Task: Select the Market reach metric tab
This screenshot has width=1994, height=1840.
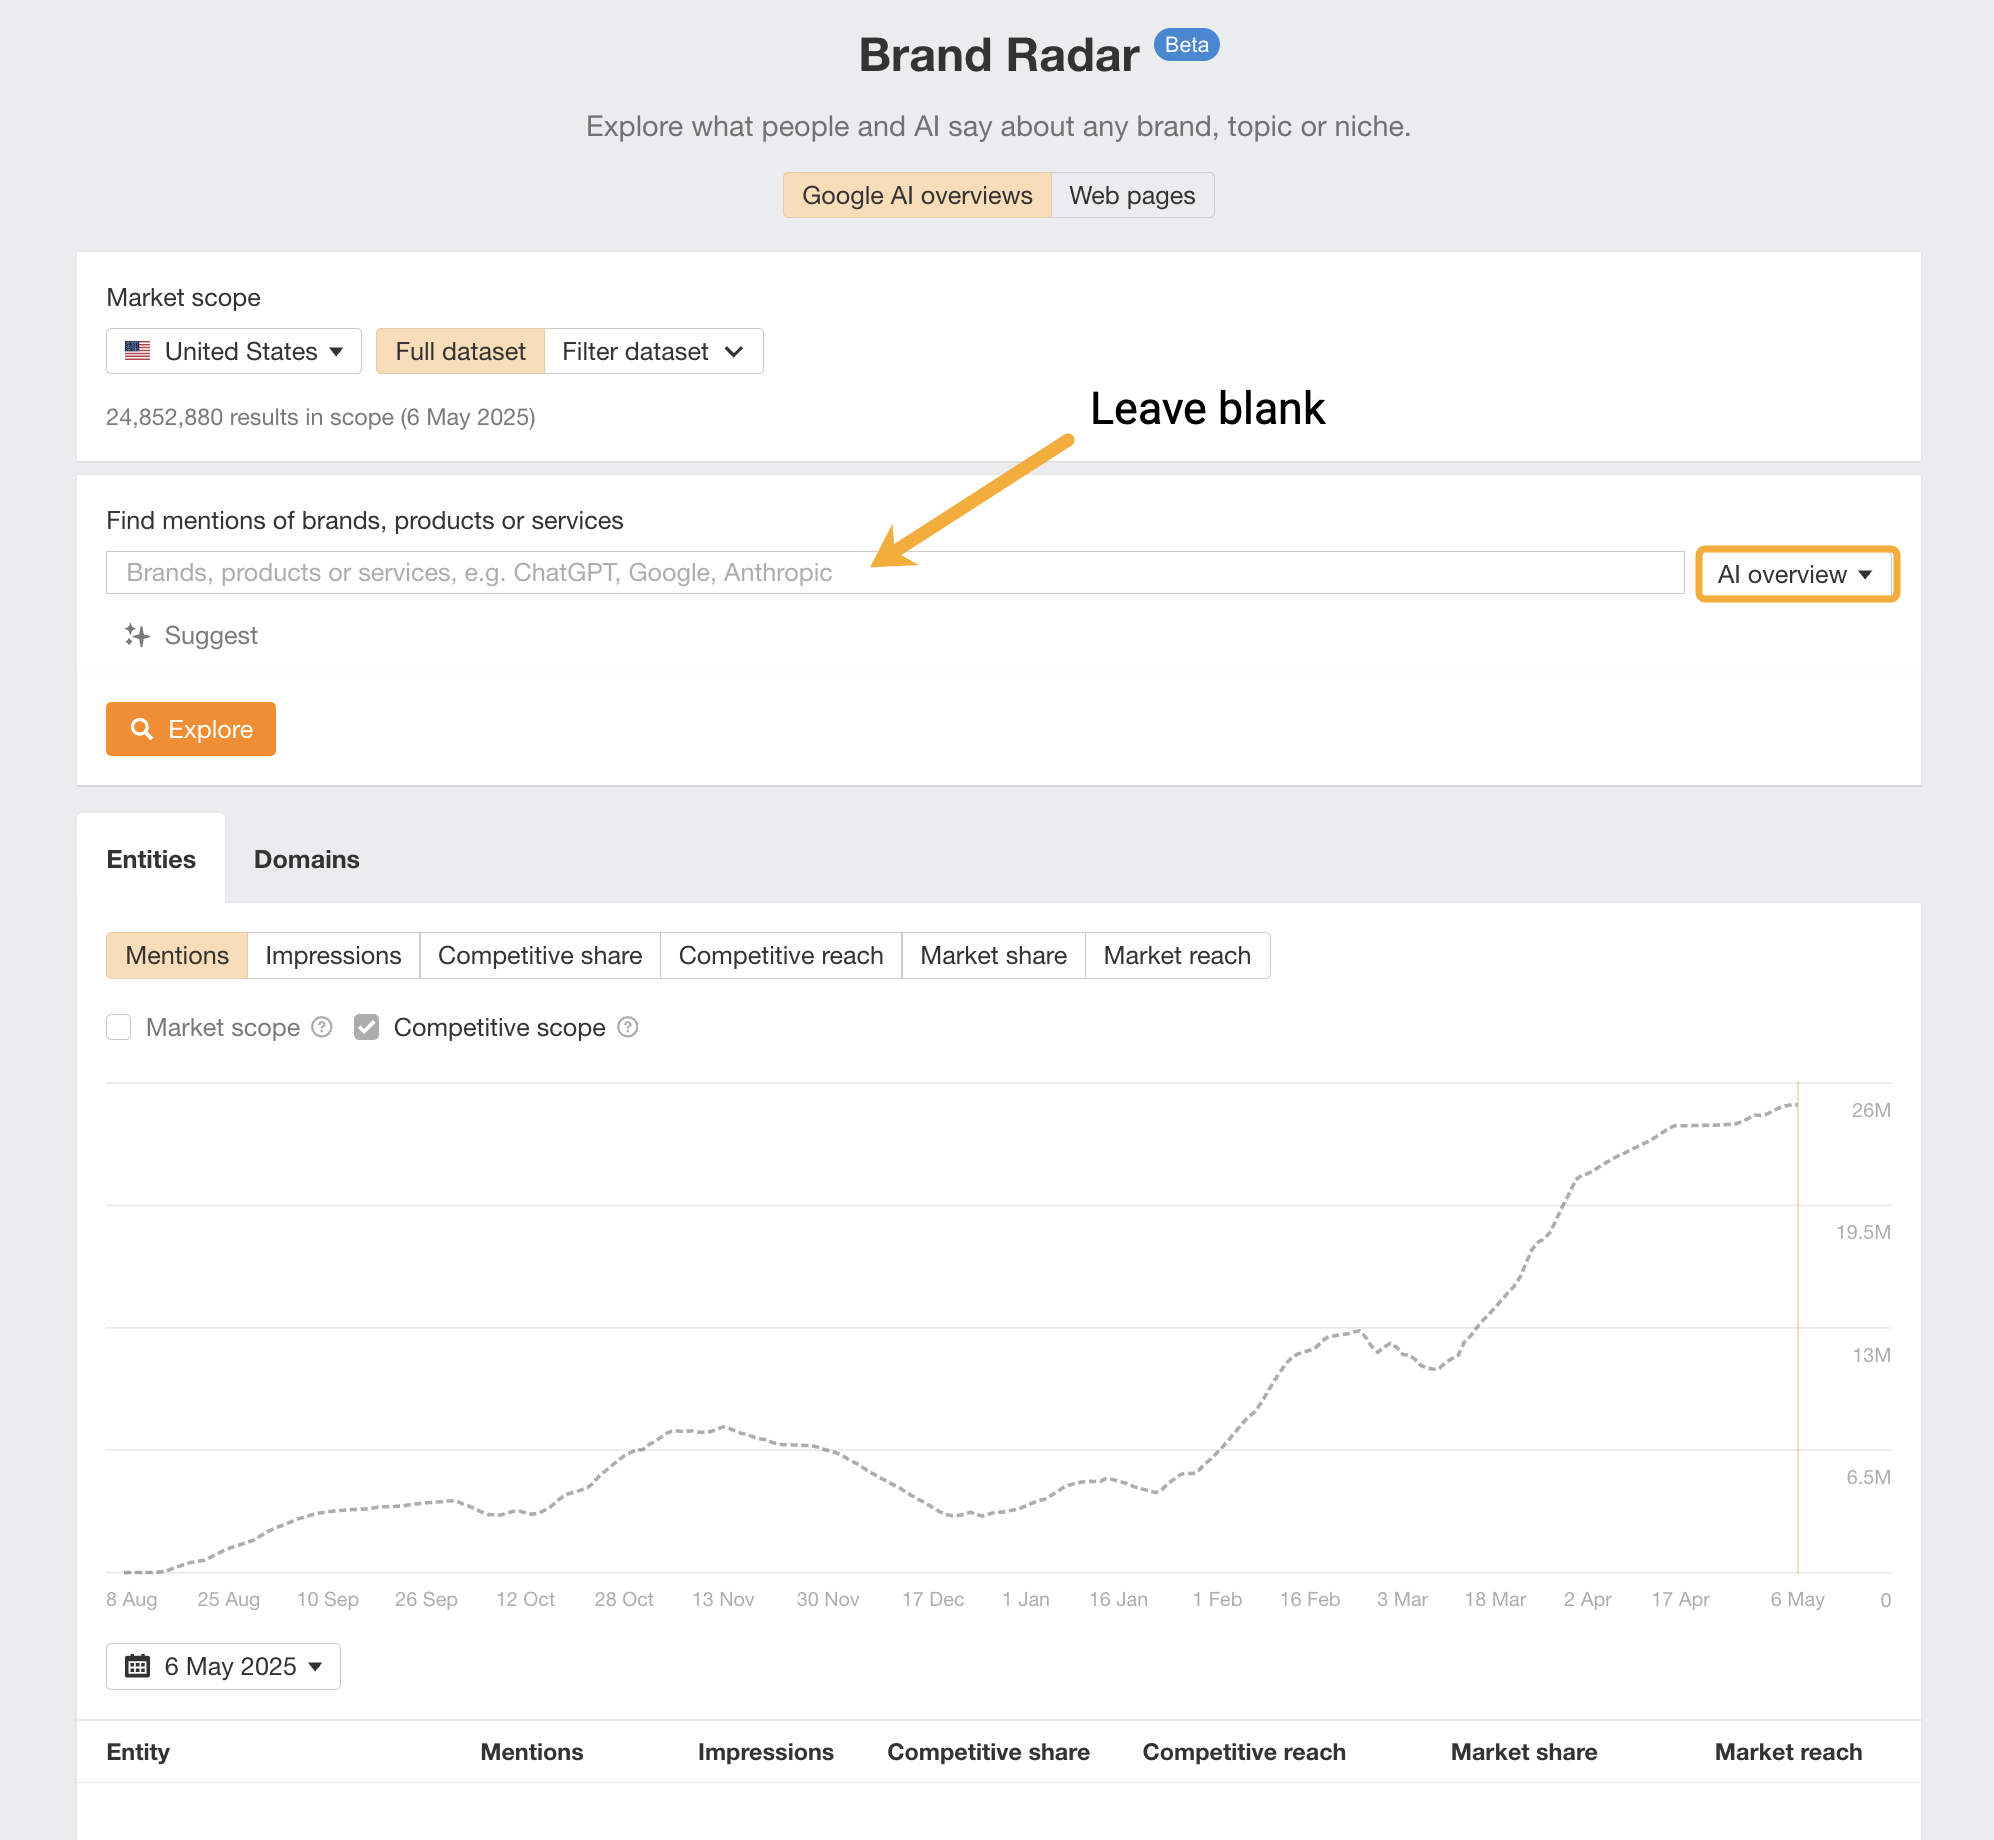Action: 1177,955
